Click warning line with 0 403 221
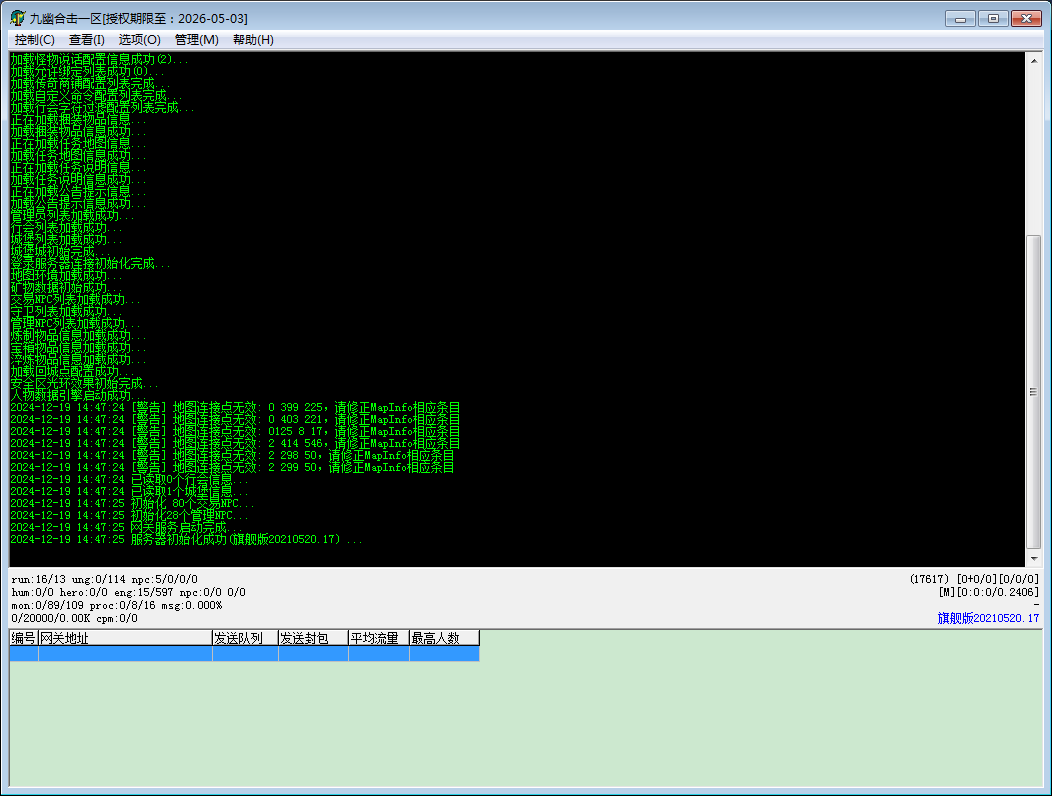Viewport: 1052px width, 796px height. click(x=235, y=419)
